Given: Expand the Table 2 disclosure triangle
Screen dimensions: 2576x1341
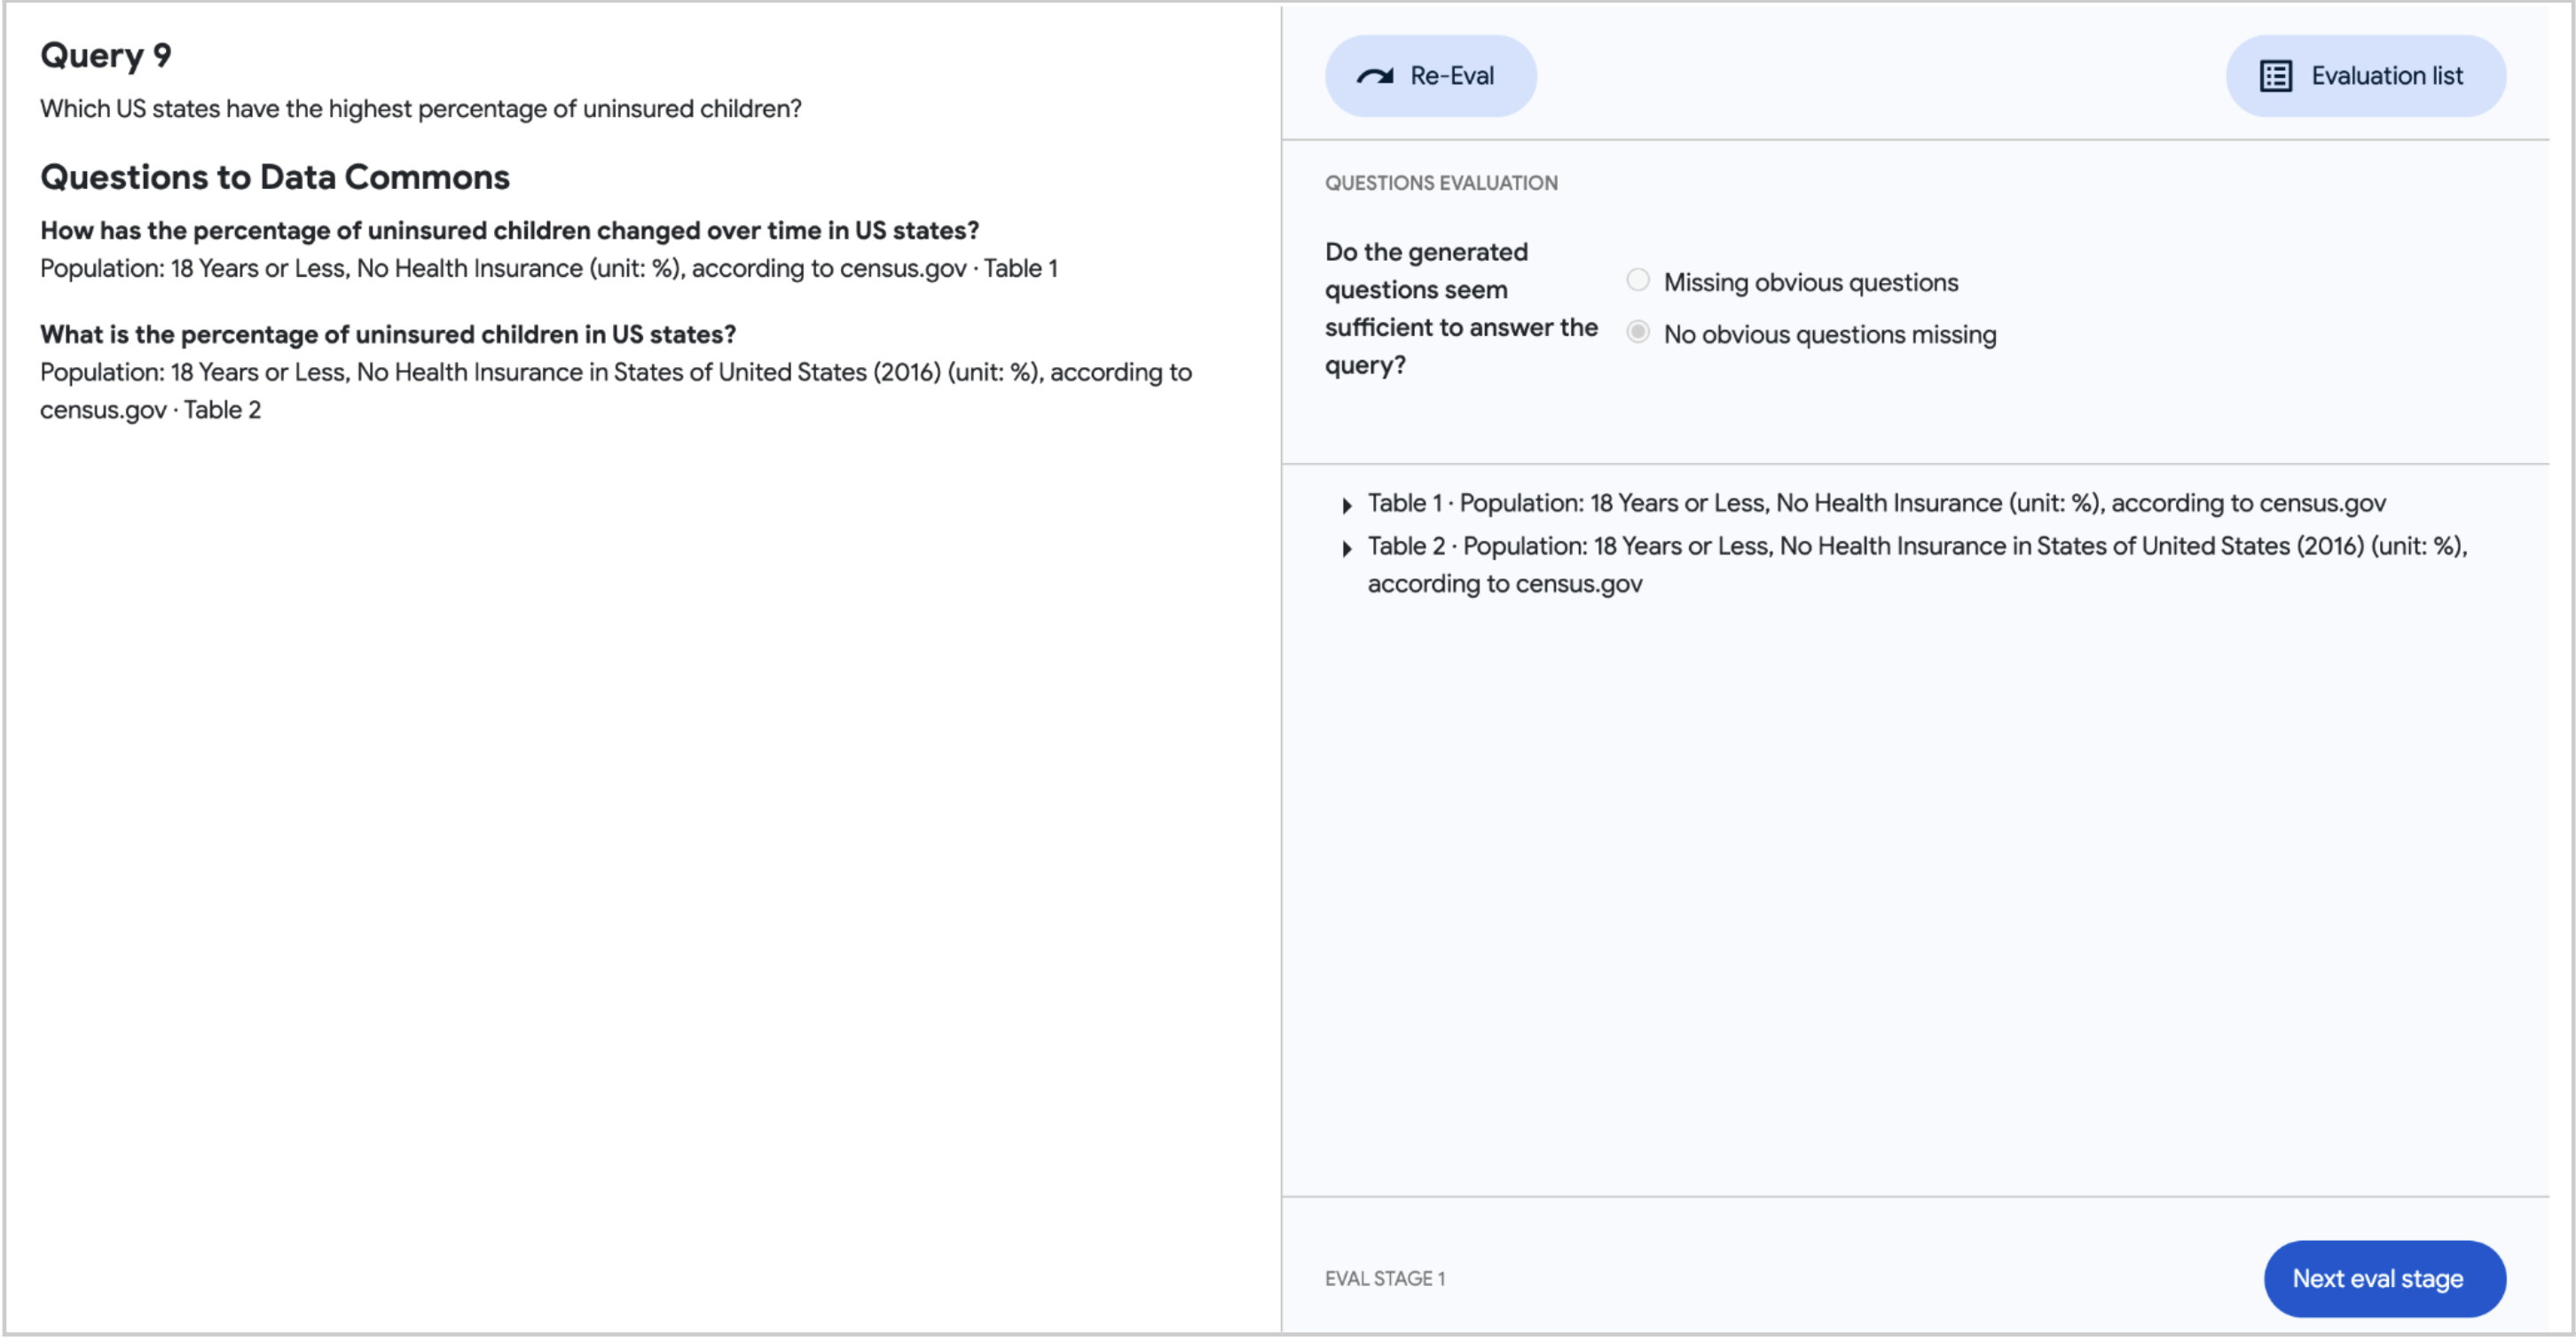Looking at the screenshot, I should tap(1346, 549).
